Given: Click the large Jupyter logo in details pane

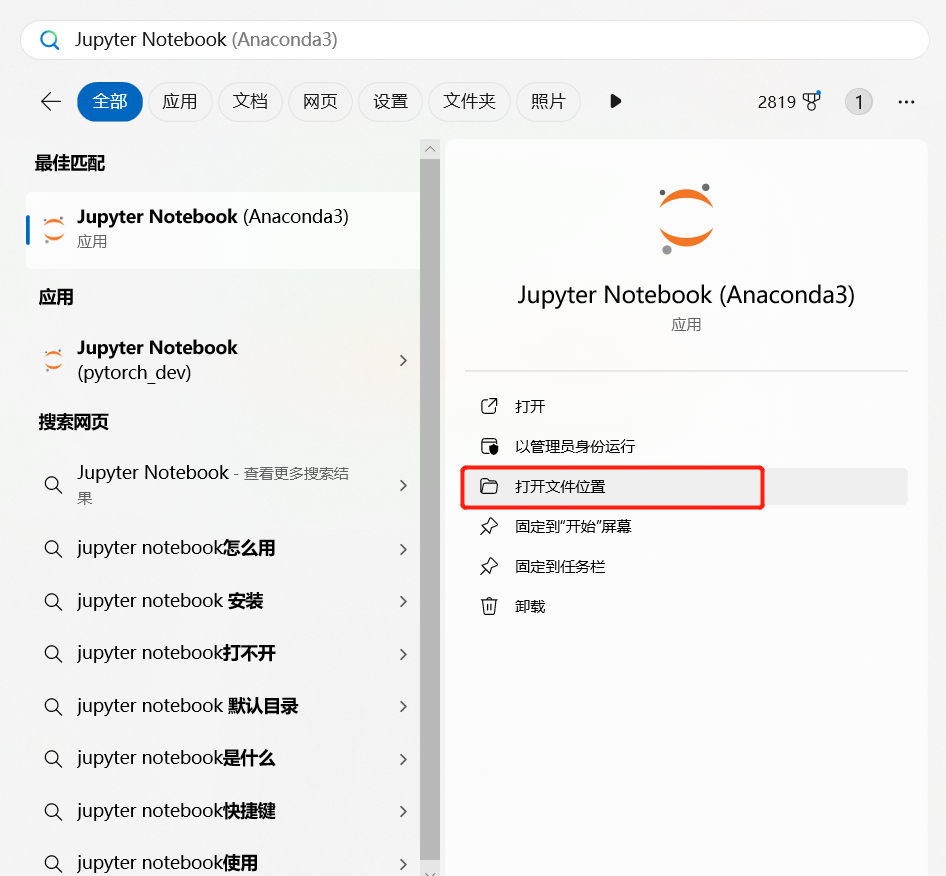Looking at the screenshot, I should 686,219.
